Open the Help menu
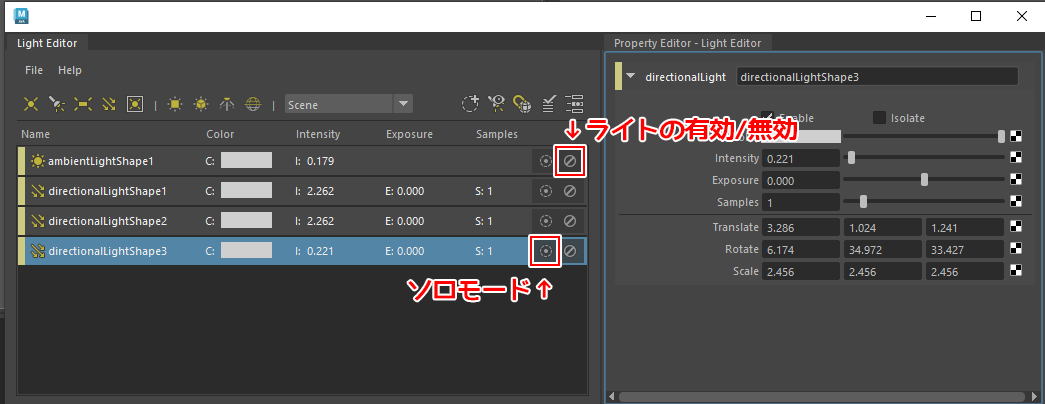 [70, 70]
